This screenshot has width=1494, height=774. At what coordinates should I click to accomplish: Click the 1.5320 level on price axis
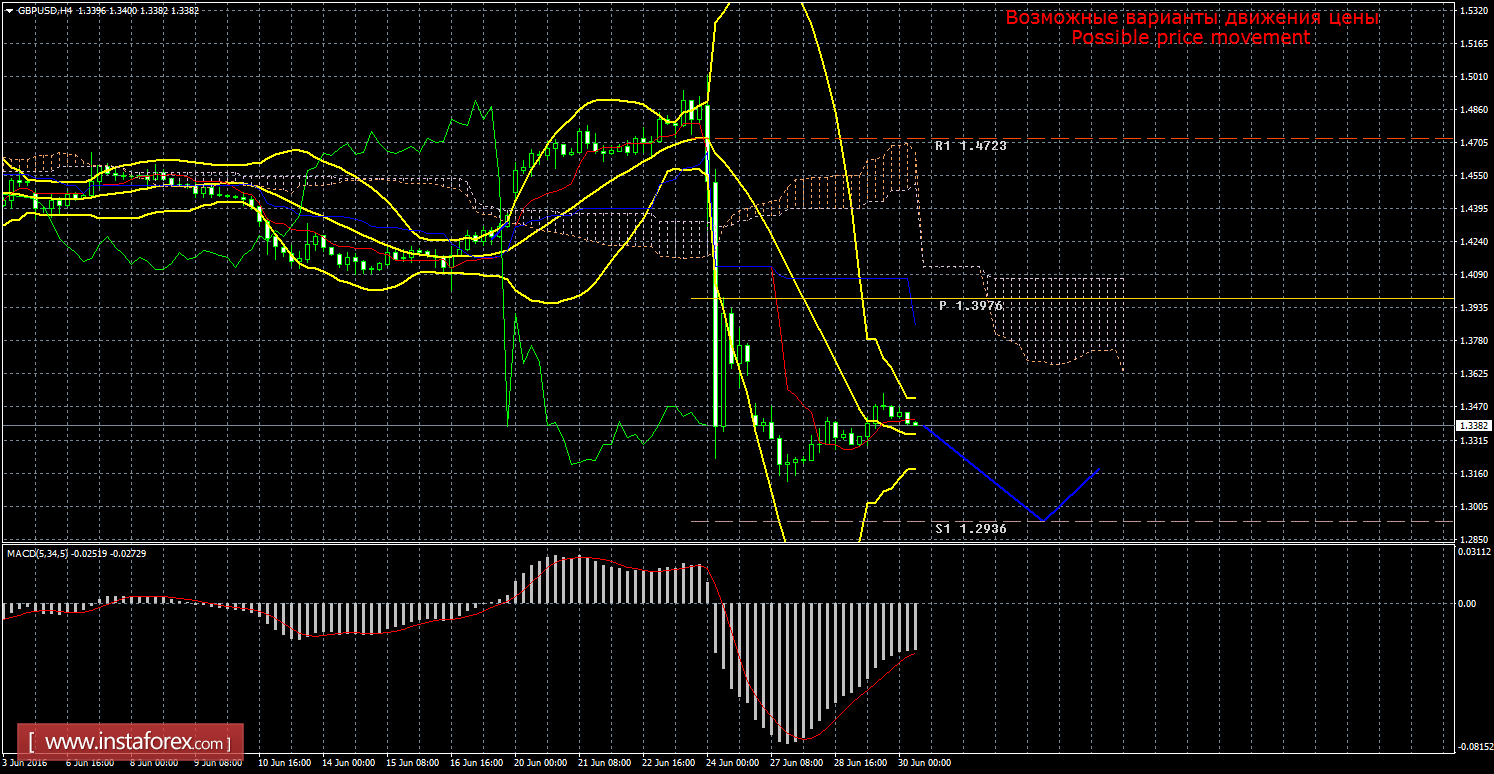1473,10
